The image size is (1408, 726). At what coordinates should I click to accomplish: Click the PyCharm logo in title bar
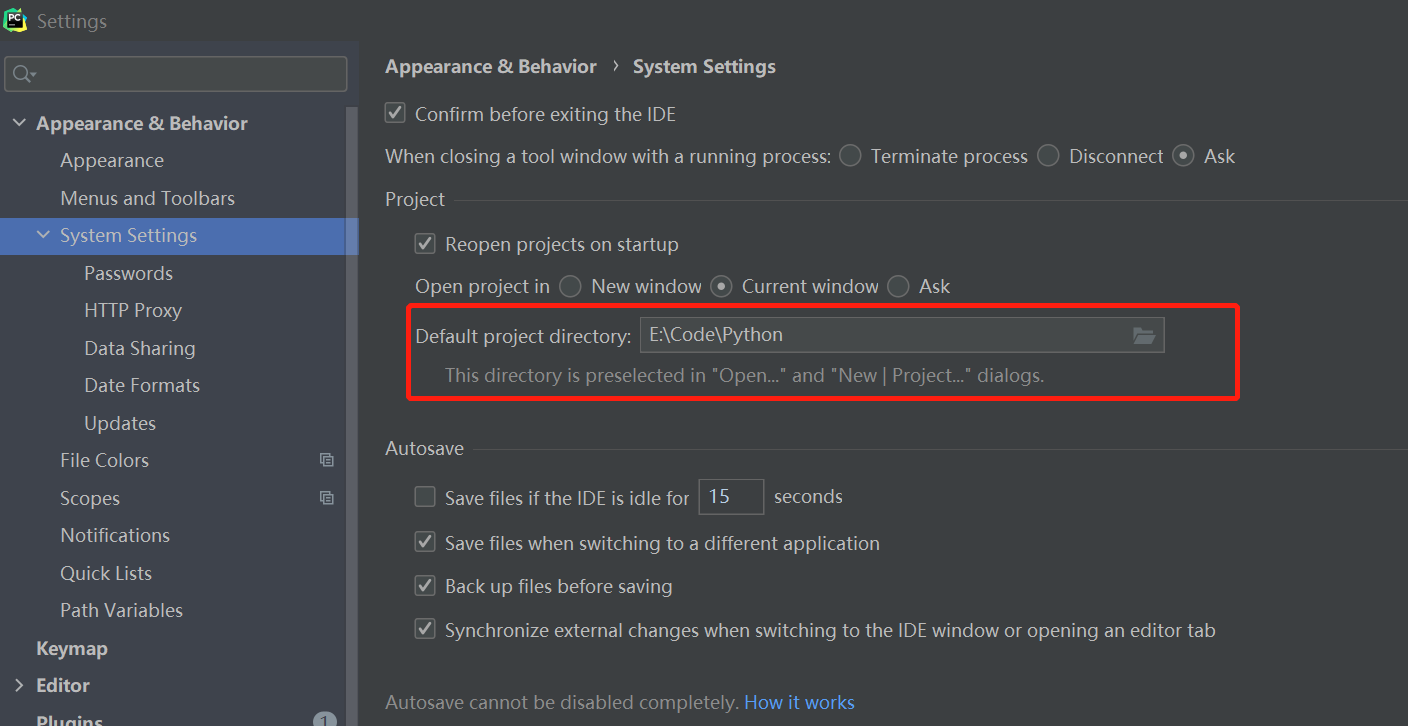(15, 20)
